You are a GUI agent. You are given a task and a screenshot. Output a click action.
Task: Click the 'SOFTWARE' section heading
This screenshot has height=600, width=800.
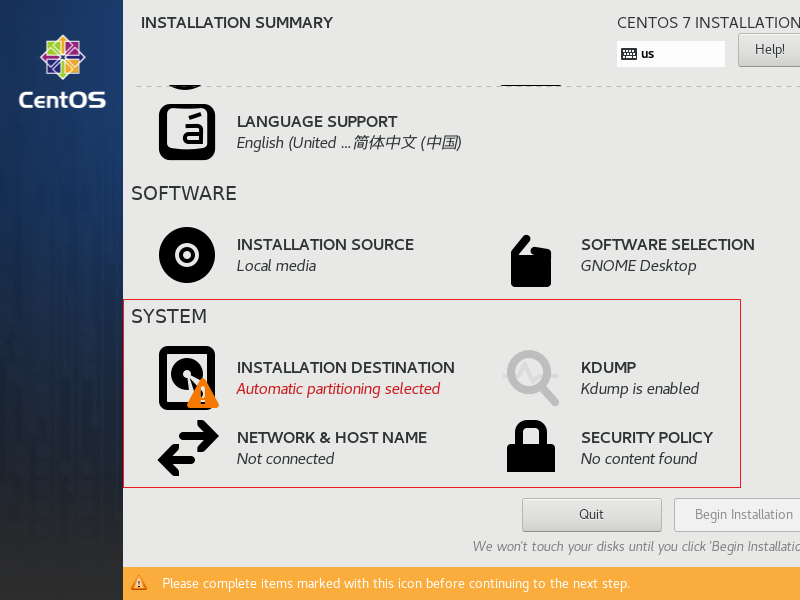pos(184,193)
